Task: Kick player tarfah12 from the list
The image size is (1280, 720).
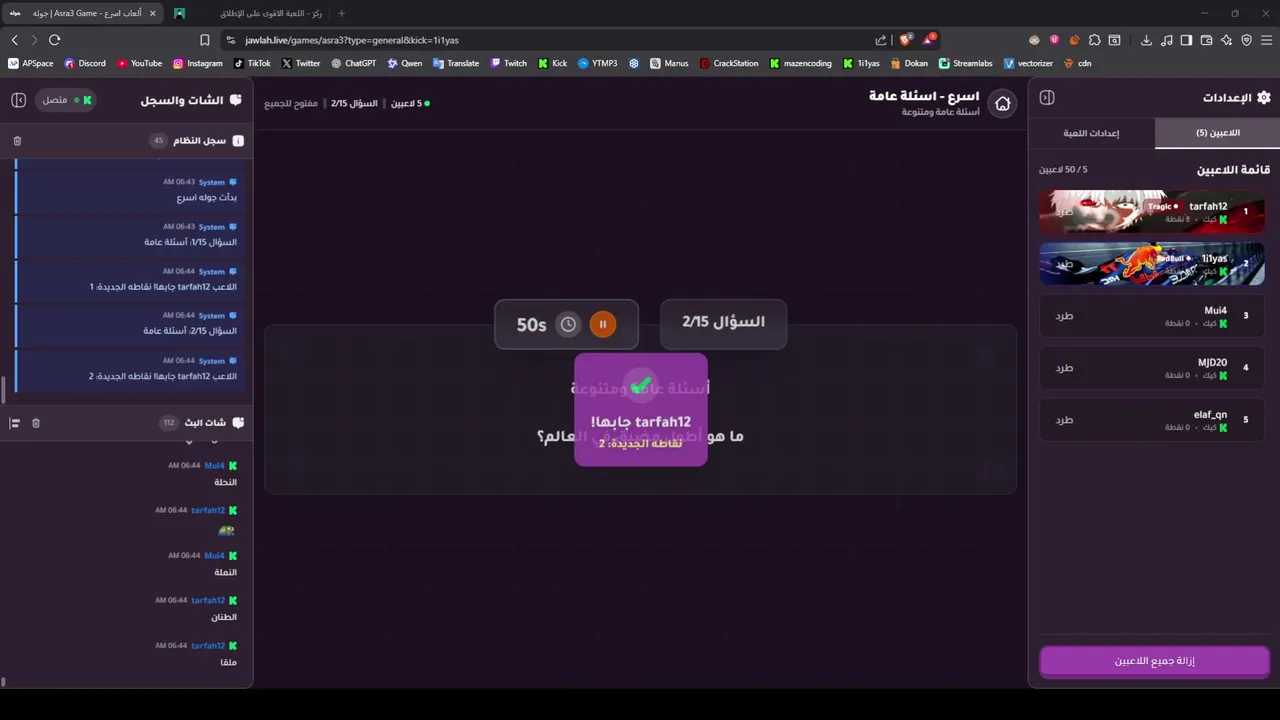Action: pyautogui.click(x=1064, y=212)
